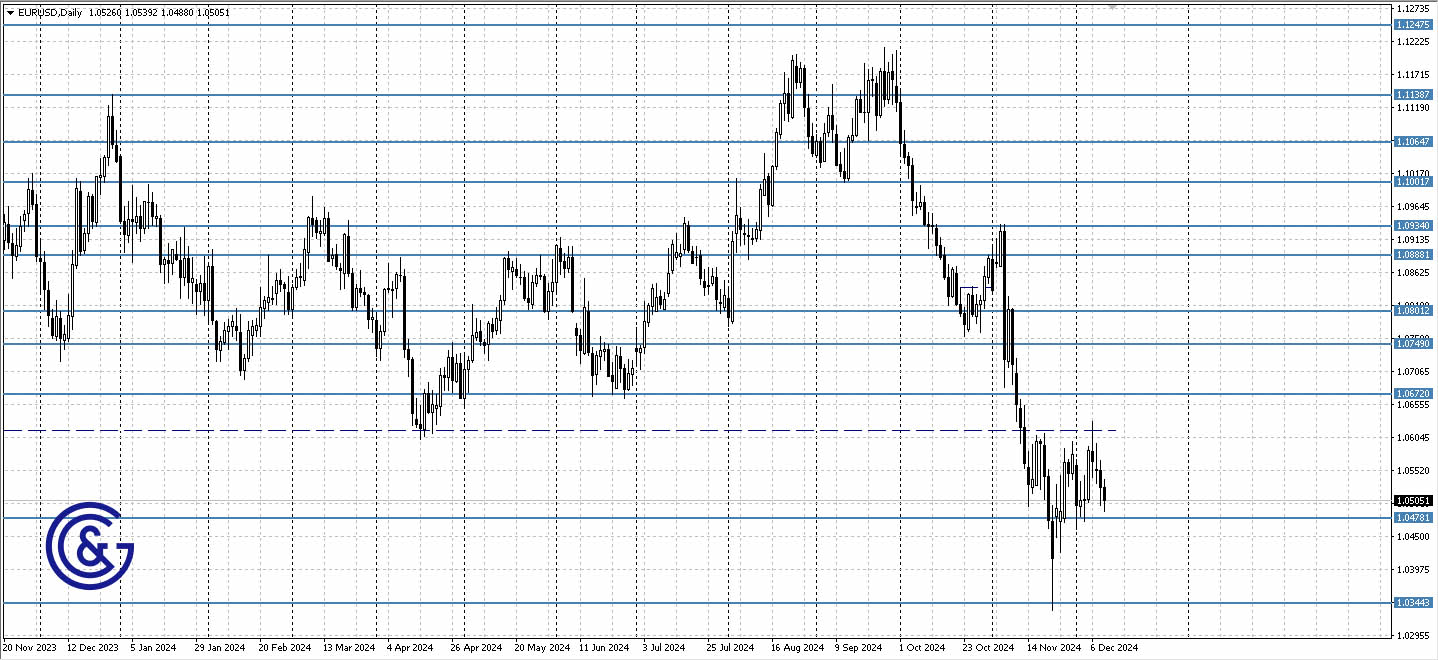Click the current price tag 1.05051
This screenshot has height=660, width=1438.
tap(1412, 499)
